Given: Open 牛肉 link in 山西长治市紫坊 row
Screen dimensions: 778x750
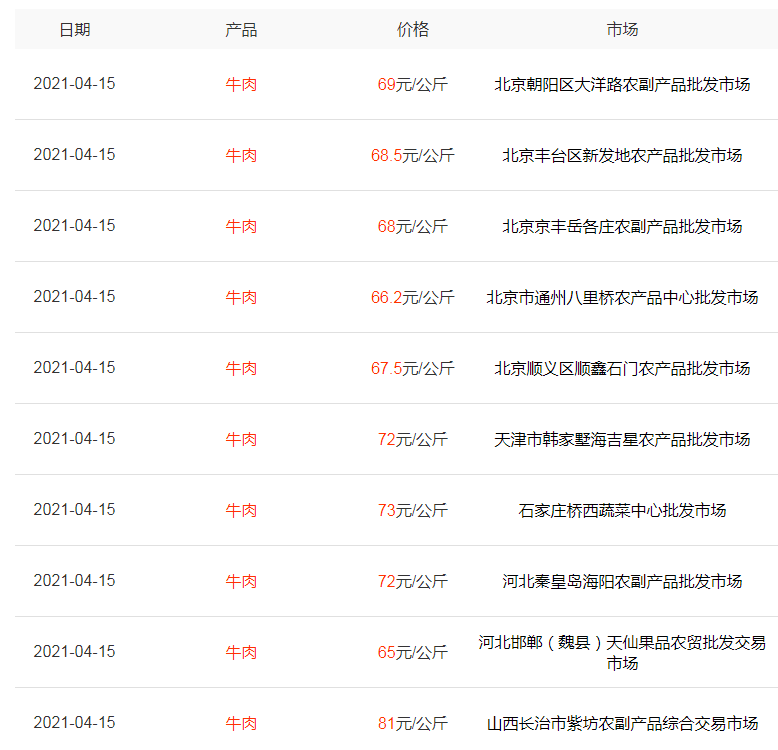Looking at the screenshot, I should pyautogui.click(x=241, y=723).
